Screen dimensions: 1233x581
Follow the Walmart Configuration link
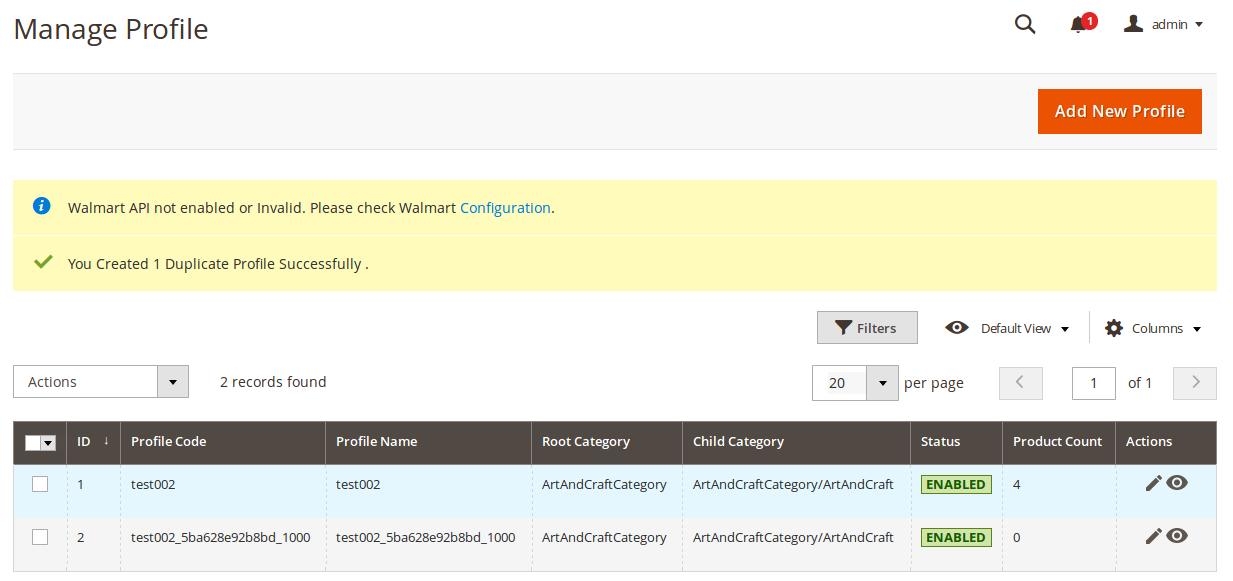[x=505, y=208]
